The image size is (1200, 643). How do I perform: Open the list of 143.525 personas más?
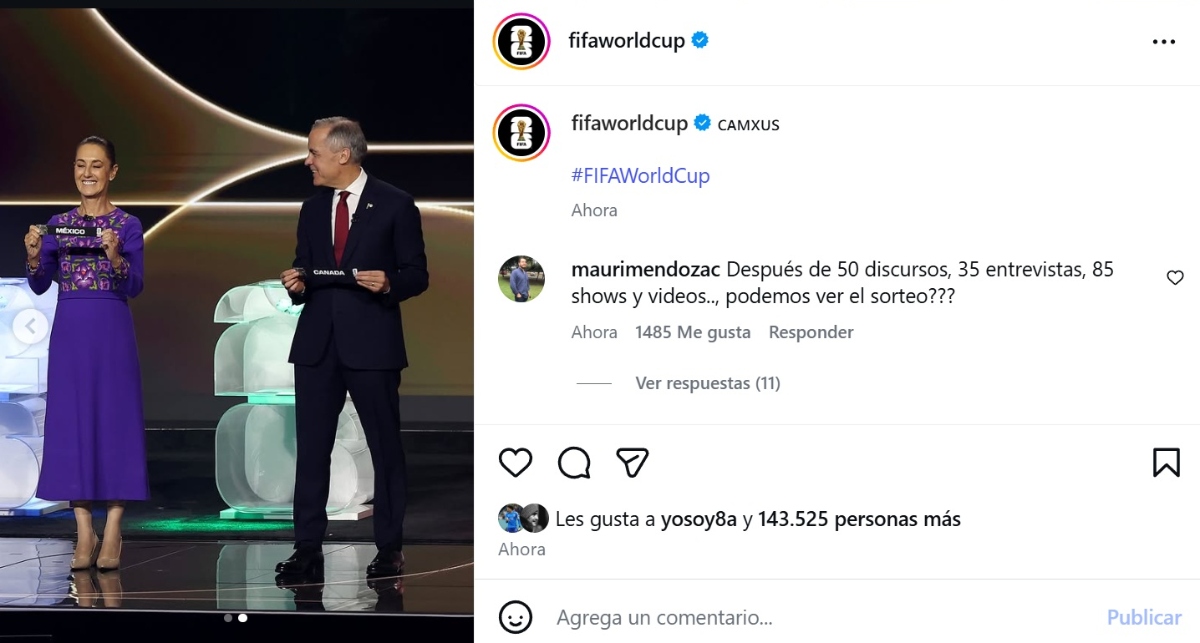click(859, 519)
